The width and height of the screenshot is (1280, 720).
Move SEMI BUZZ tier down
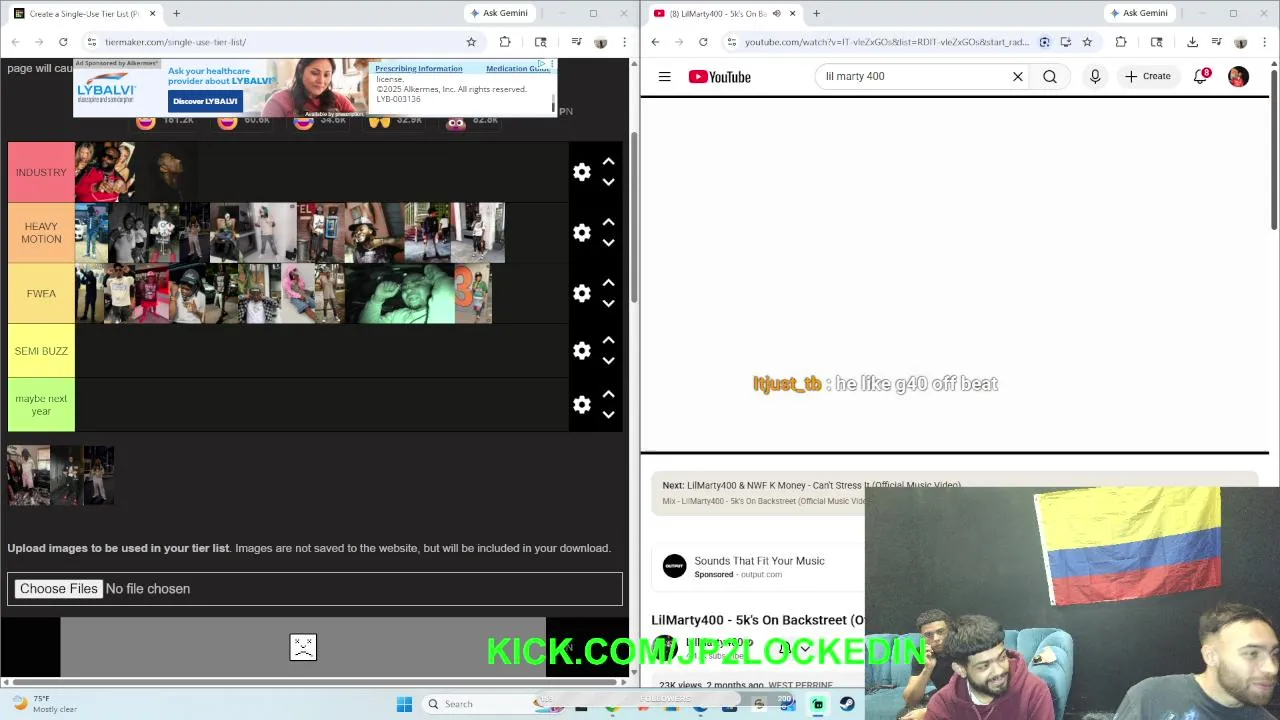pos(608,361)
